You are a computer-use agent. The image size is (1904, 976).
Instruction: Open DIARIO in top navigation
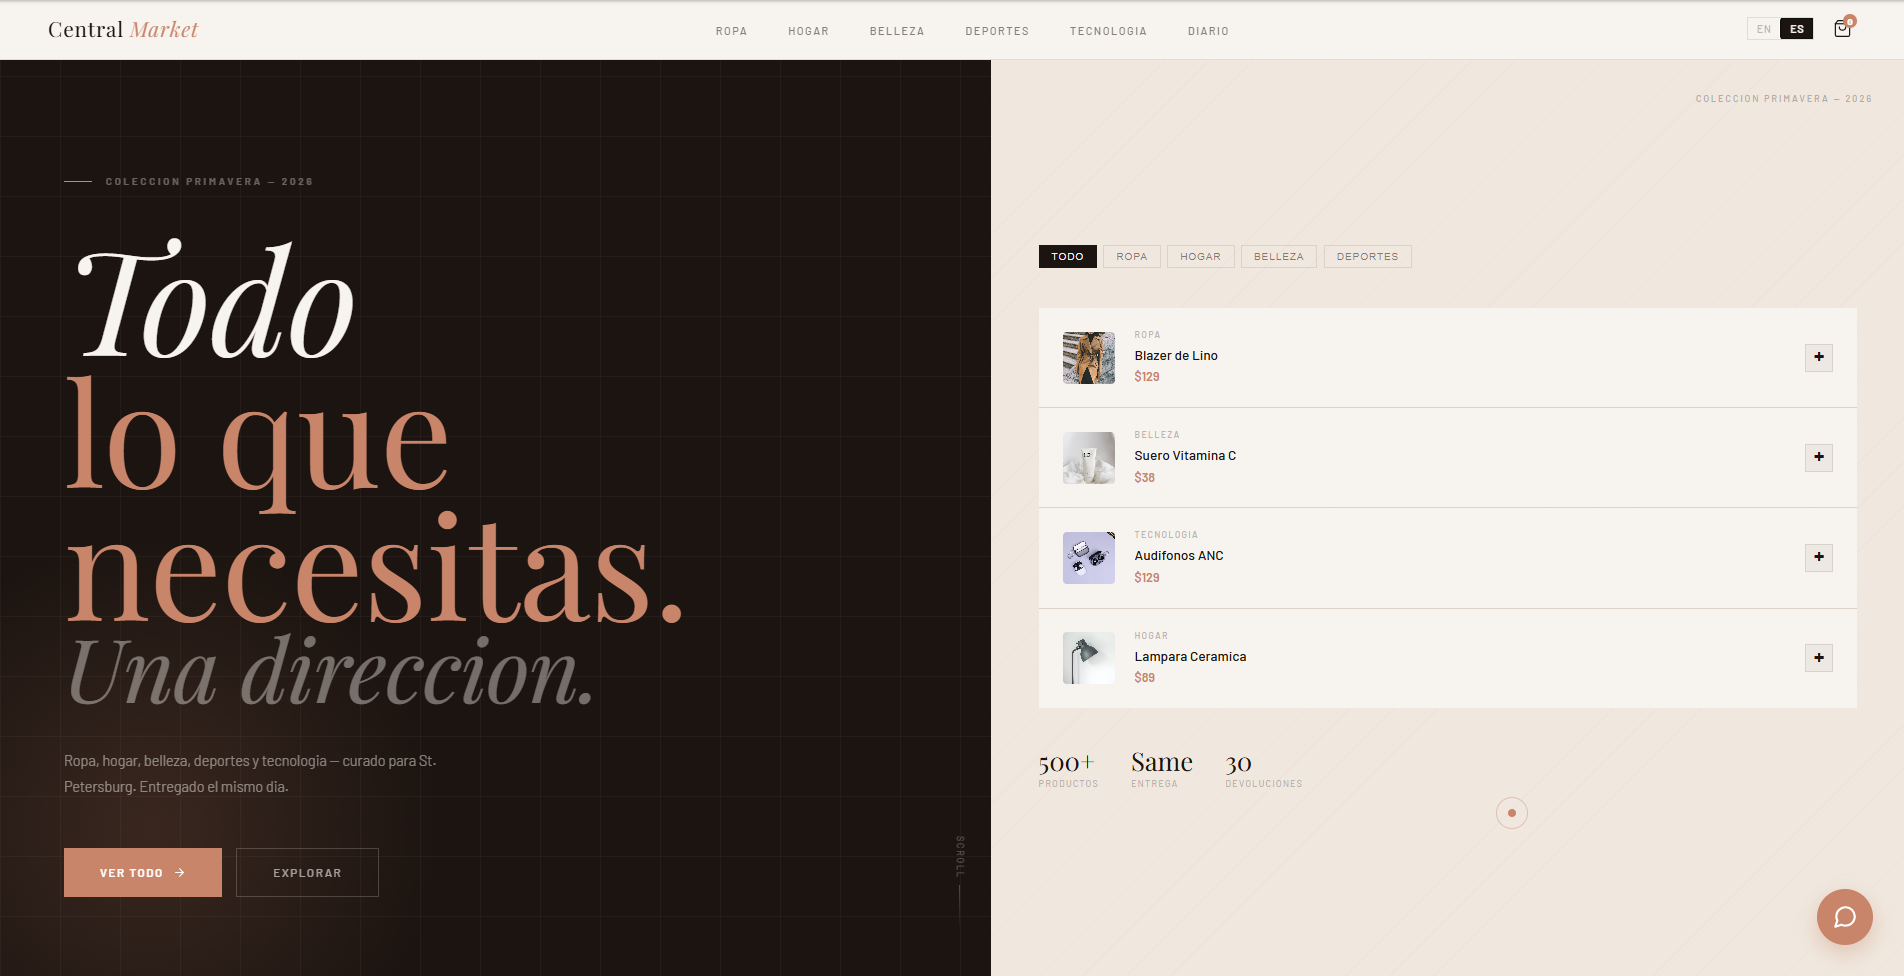point(1208,31)
